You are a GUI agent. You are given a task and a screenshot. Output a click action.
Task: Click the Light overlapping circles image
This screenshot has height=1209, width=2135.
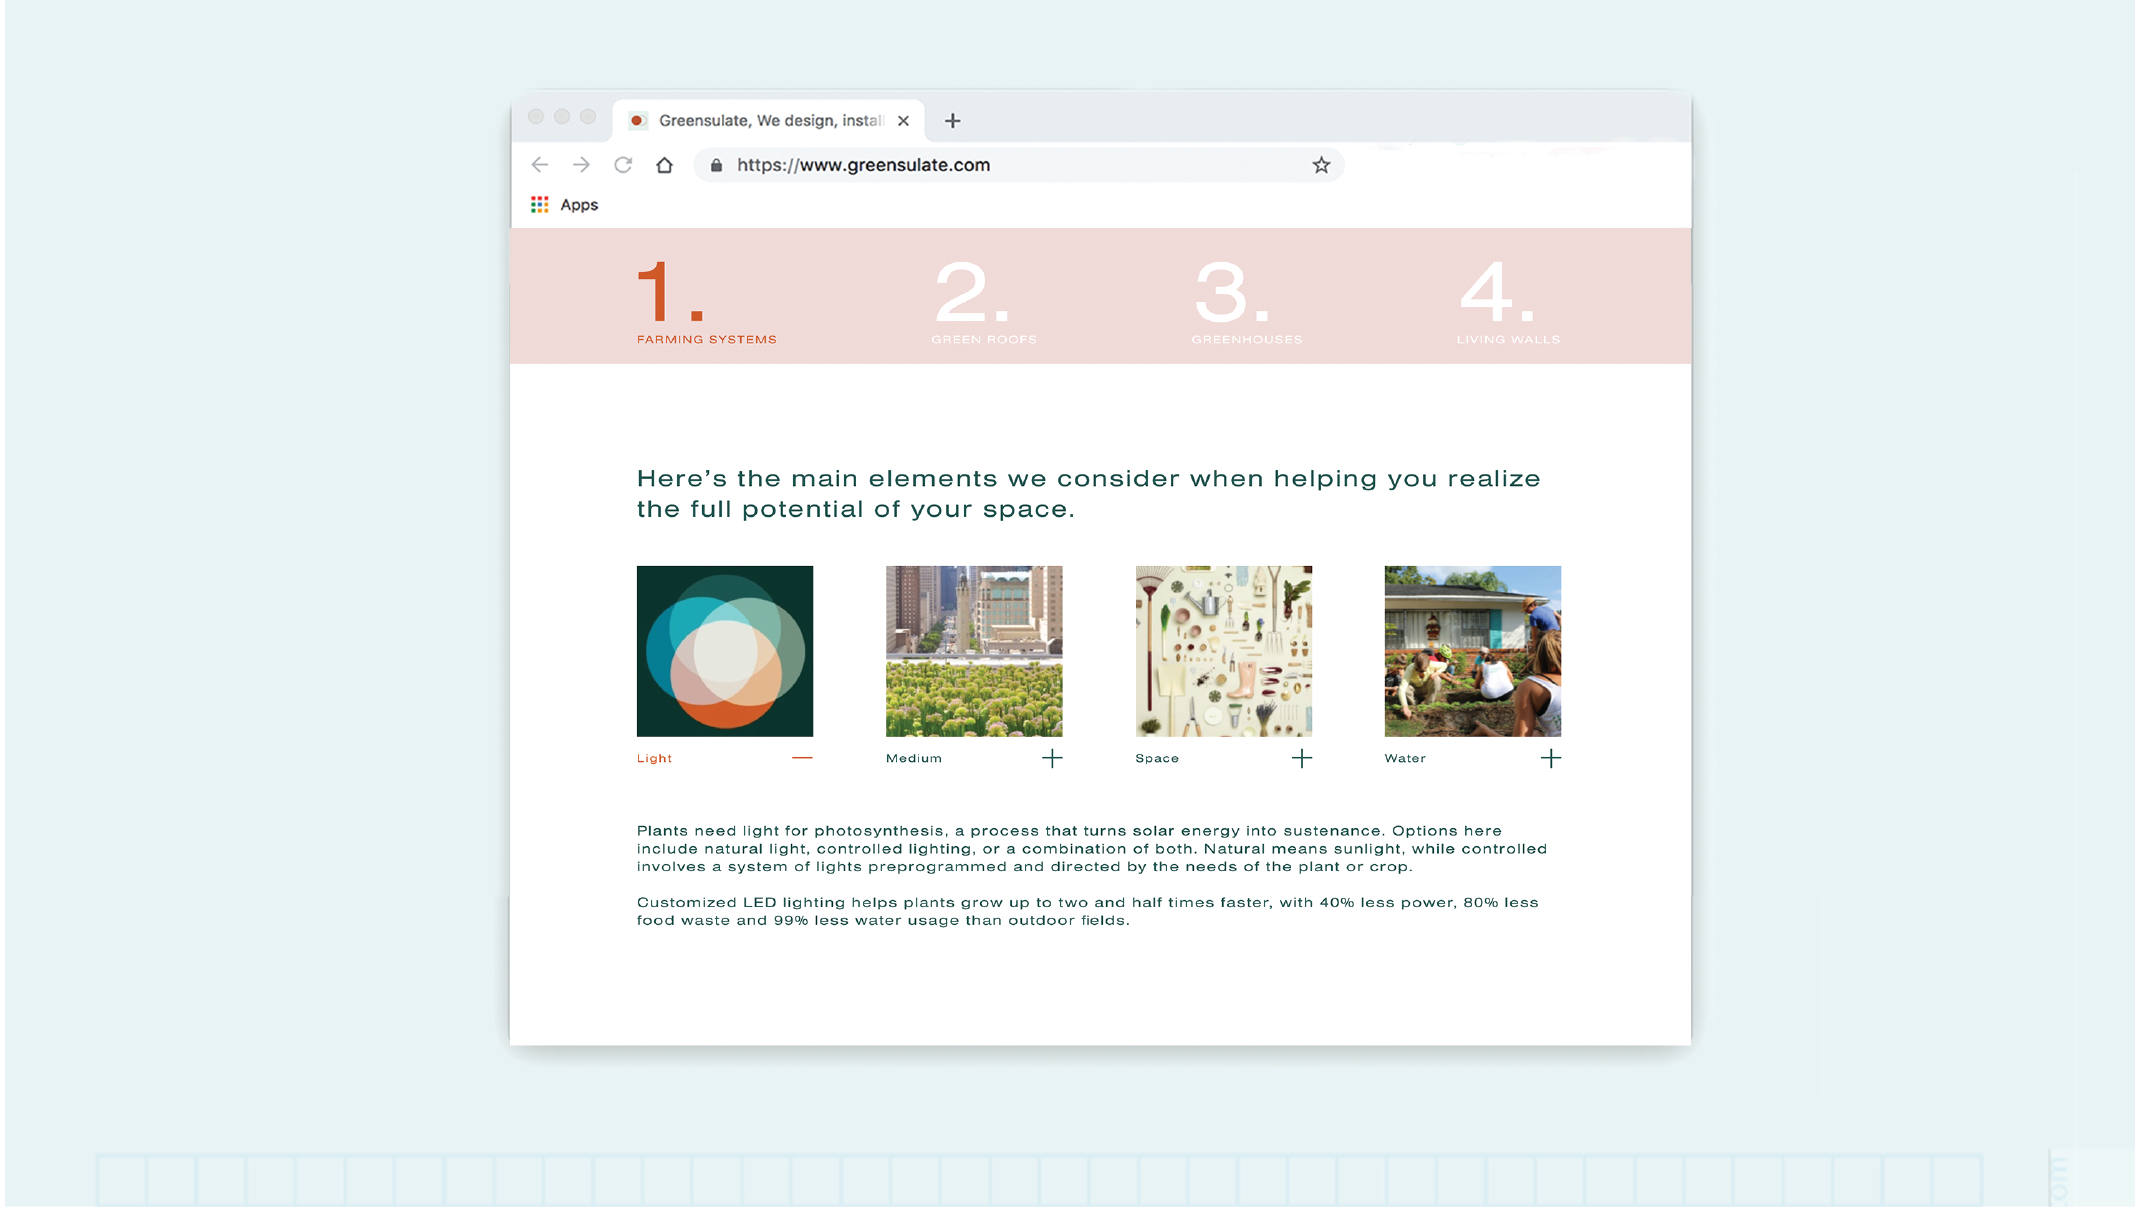[725, 651]
